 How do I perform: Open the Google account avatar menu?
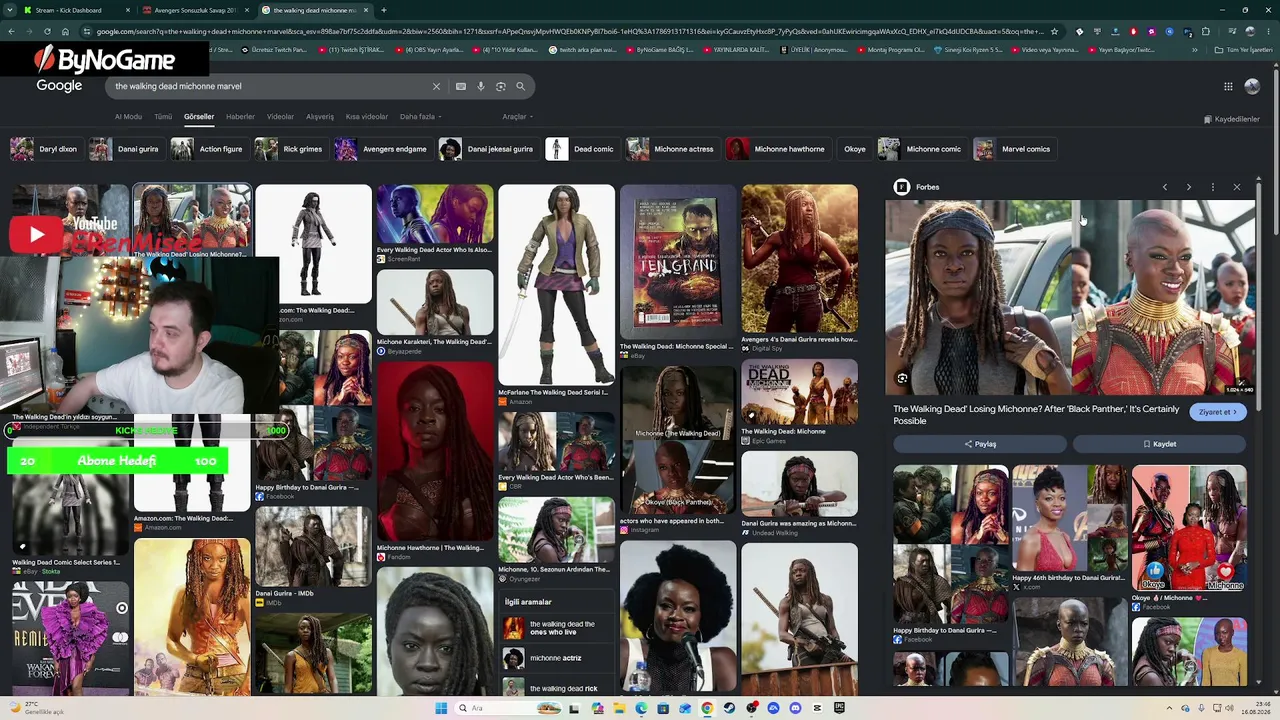[x=1252, y=86]
